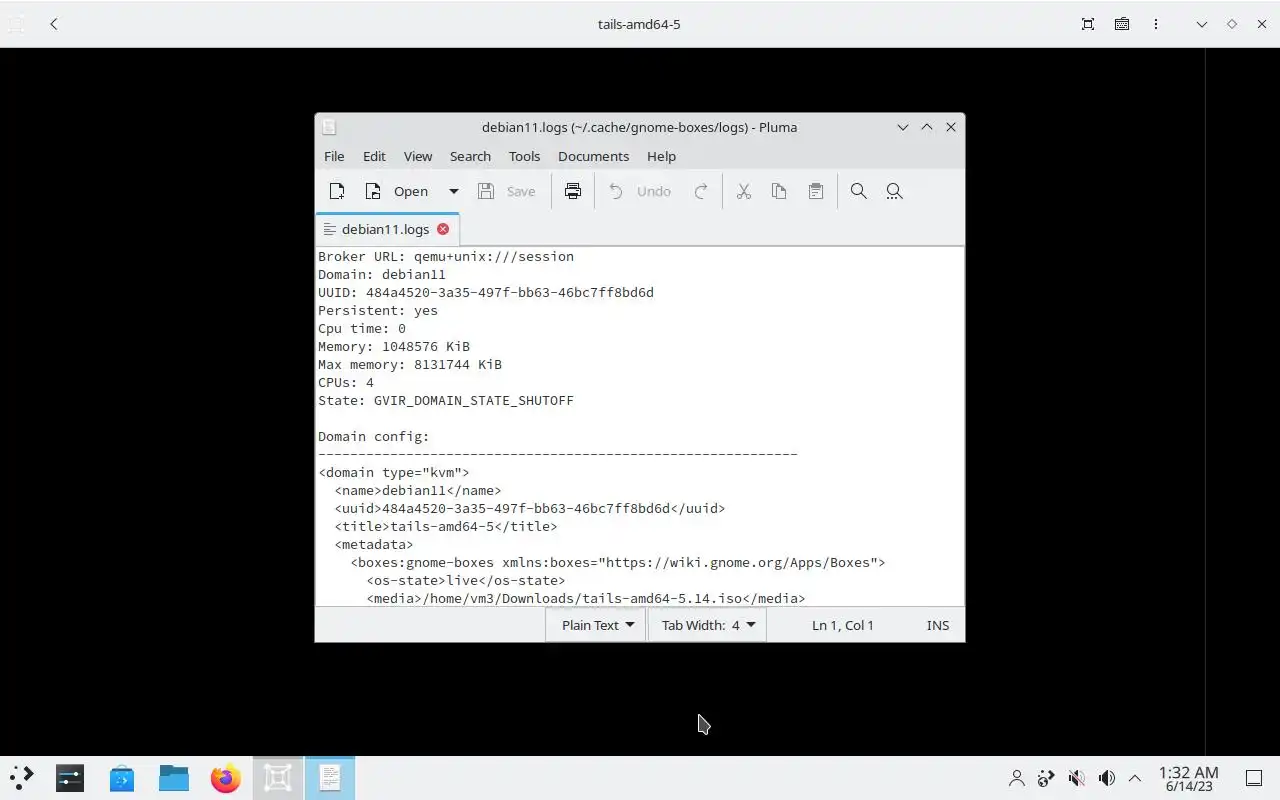The height and width of the screenshot is (800, 1280).
Task: Click the "CPUs: 4" line
Action: pos(346,382)
